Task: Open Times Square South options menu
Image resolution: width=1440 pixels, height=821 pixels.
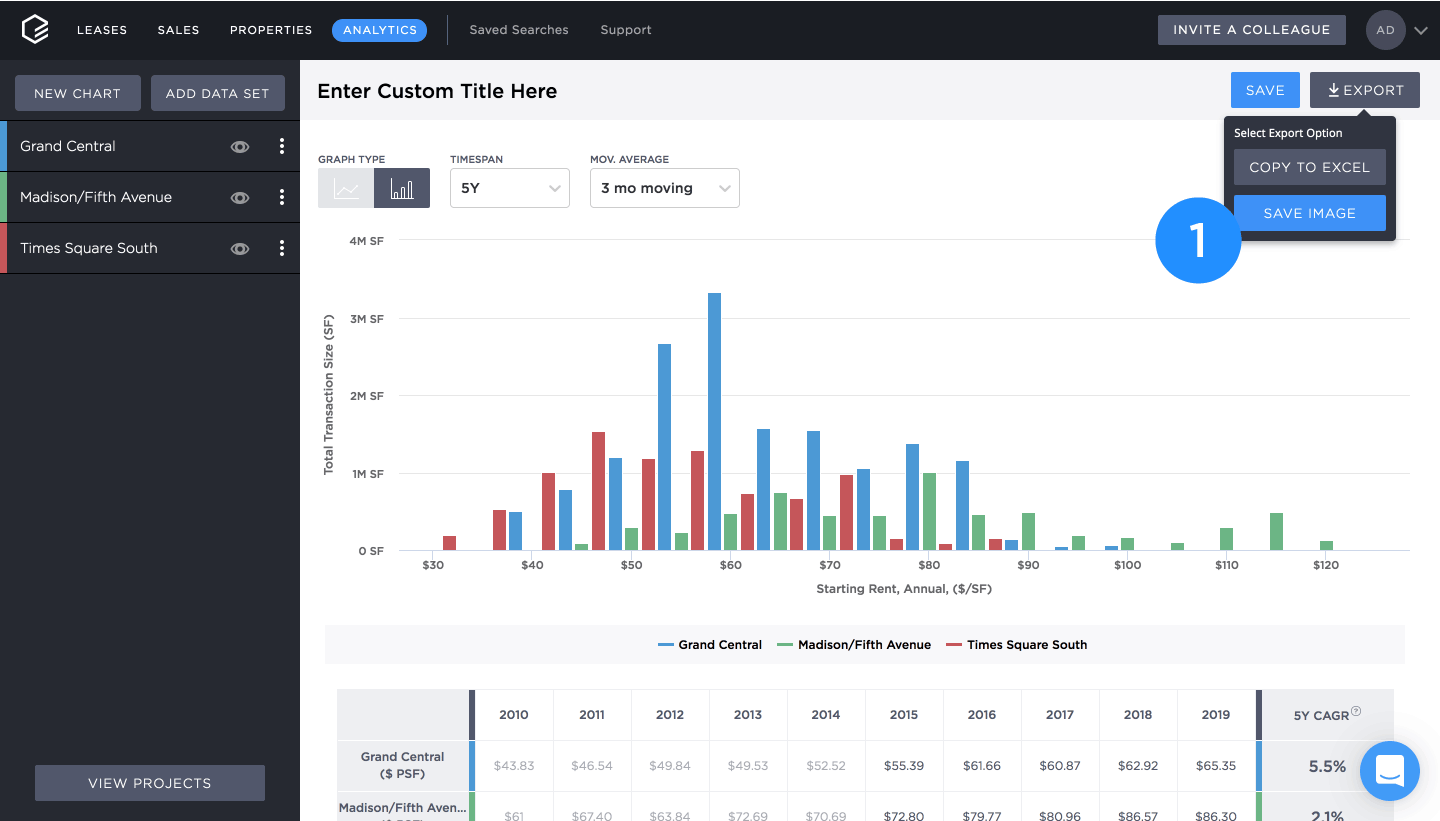Action: [282, 248]
